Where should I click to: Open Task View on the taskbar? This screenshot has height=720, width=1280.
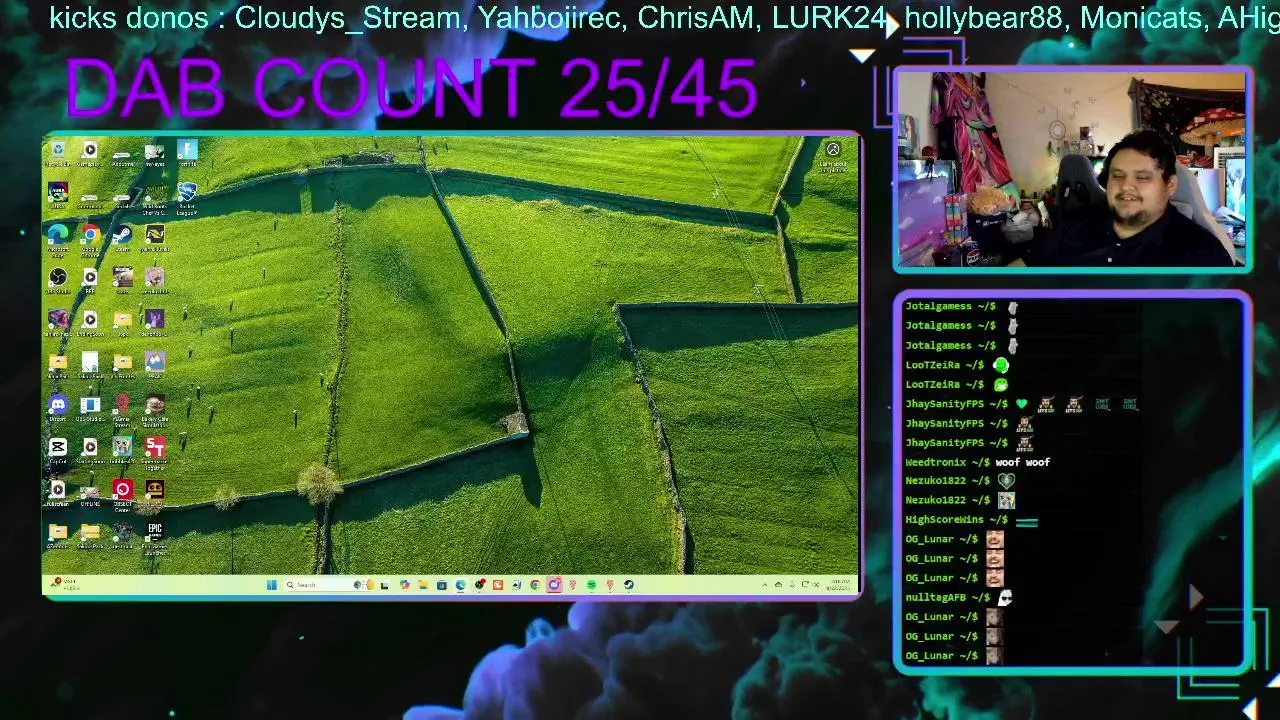384,585
